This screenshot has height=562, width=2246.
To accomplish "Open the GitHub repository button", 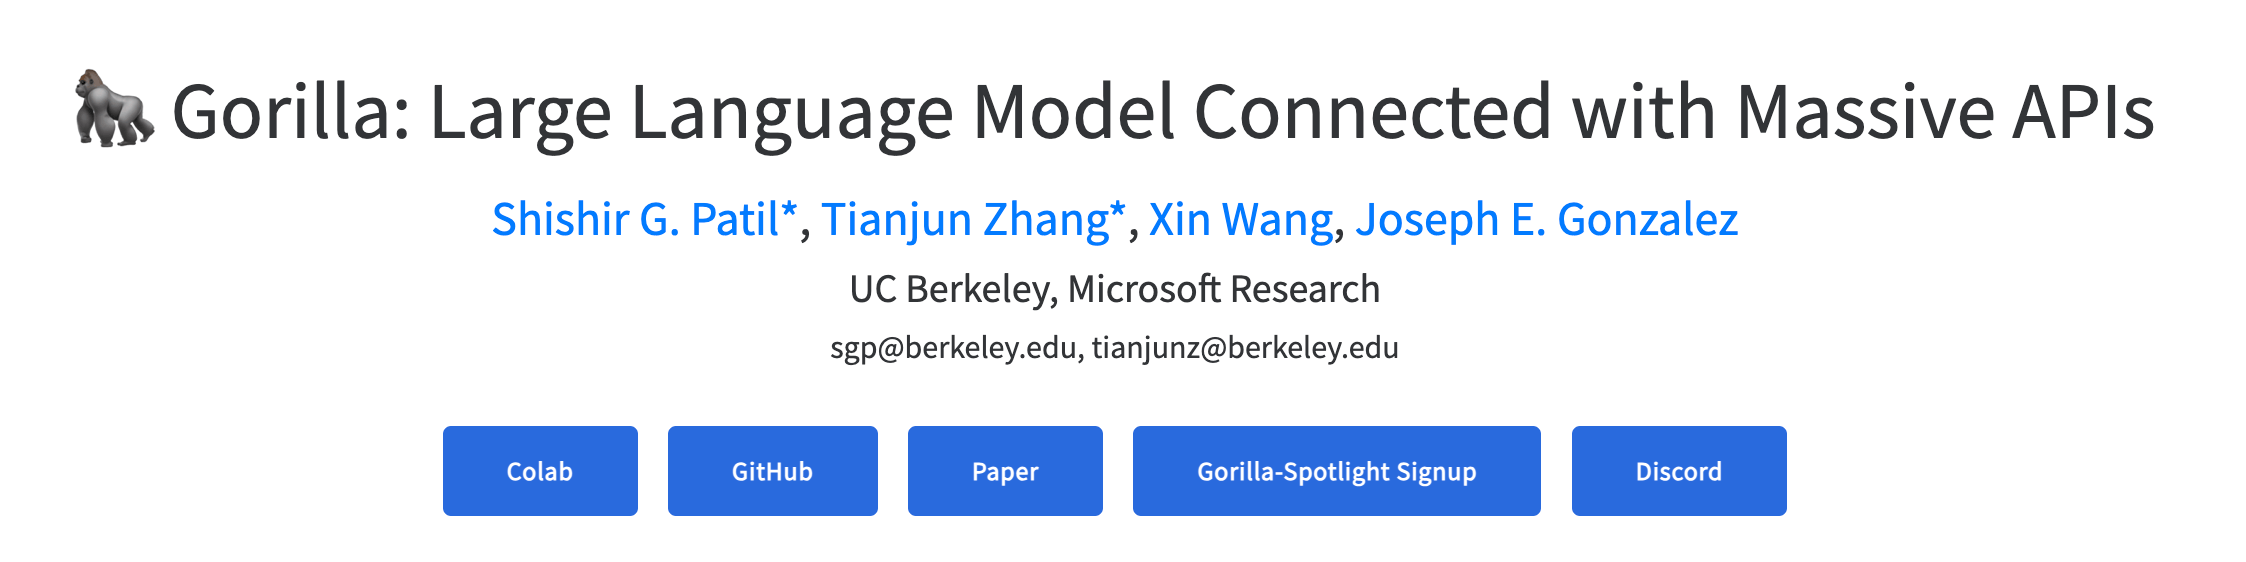I will [x=772, y=471].
